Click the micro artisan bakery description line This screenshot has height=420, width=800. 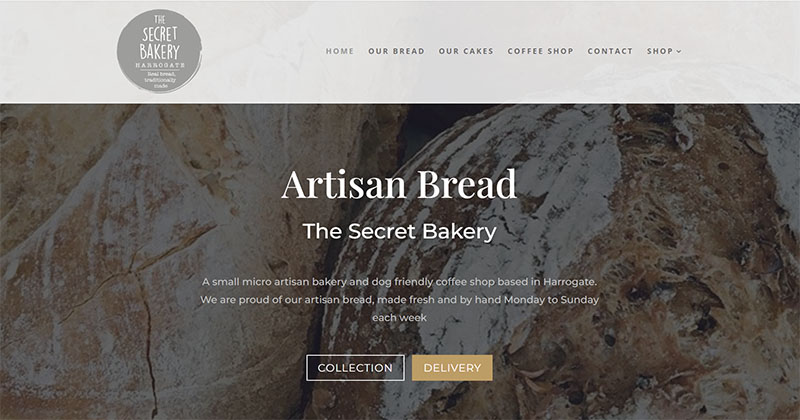pos(399,282)
